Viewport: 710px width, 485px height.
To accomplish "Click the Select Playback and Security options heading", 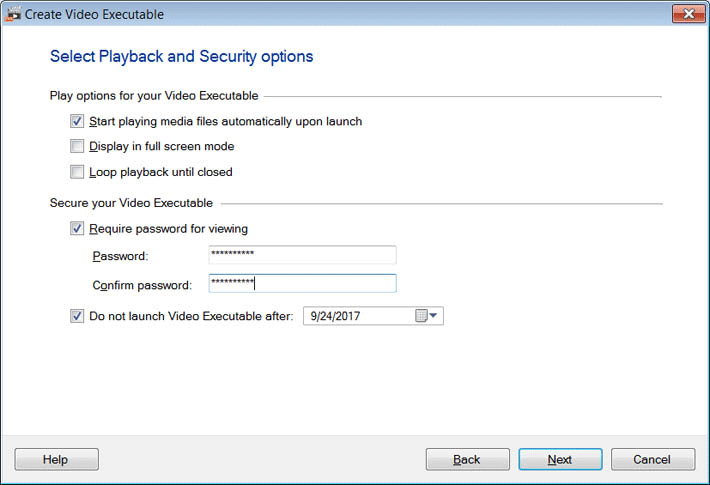I will (x=181, y=57).
